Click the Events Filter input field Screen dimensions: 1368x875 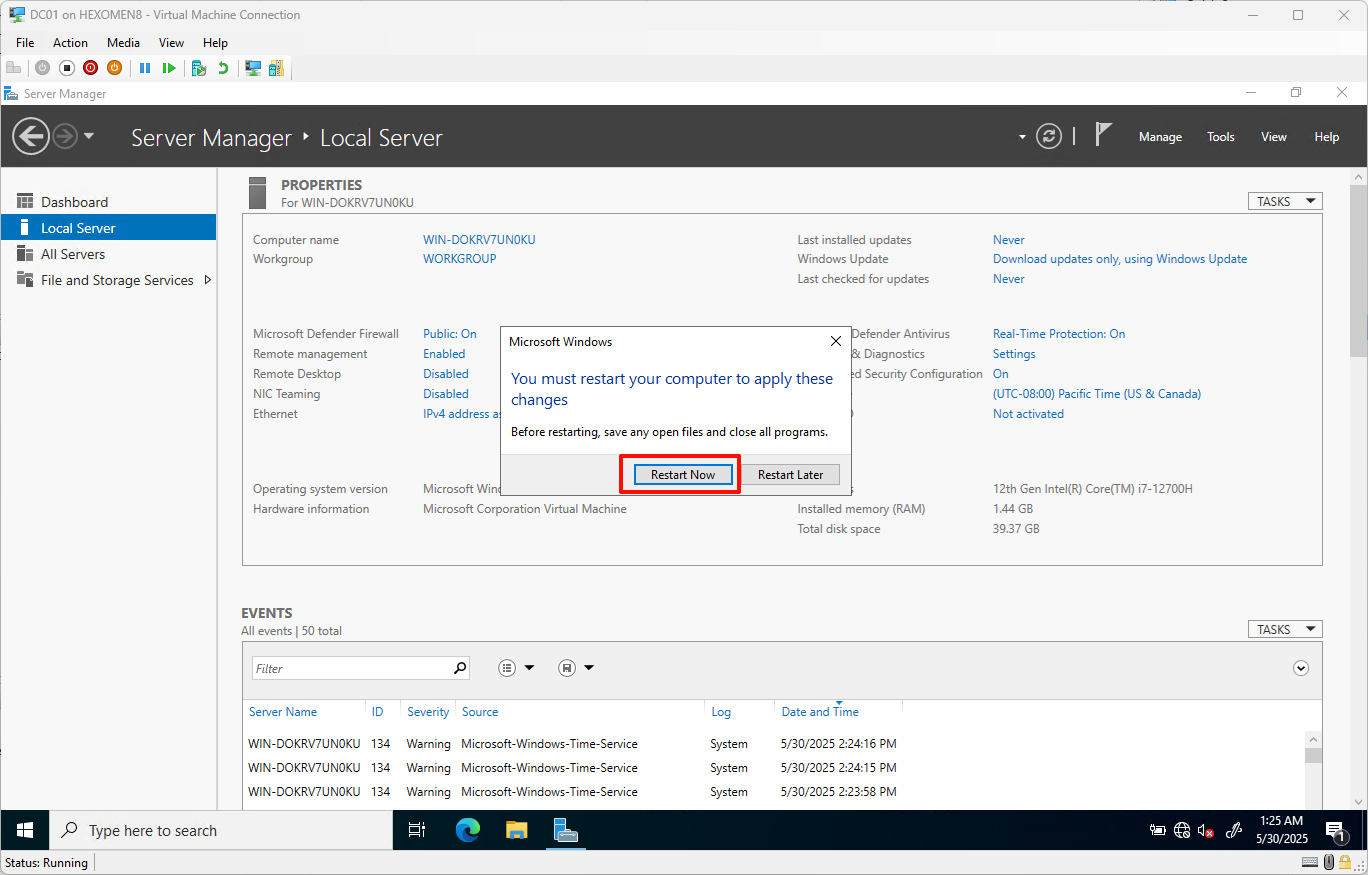point(351,668)
